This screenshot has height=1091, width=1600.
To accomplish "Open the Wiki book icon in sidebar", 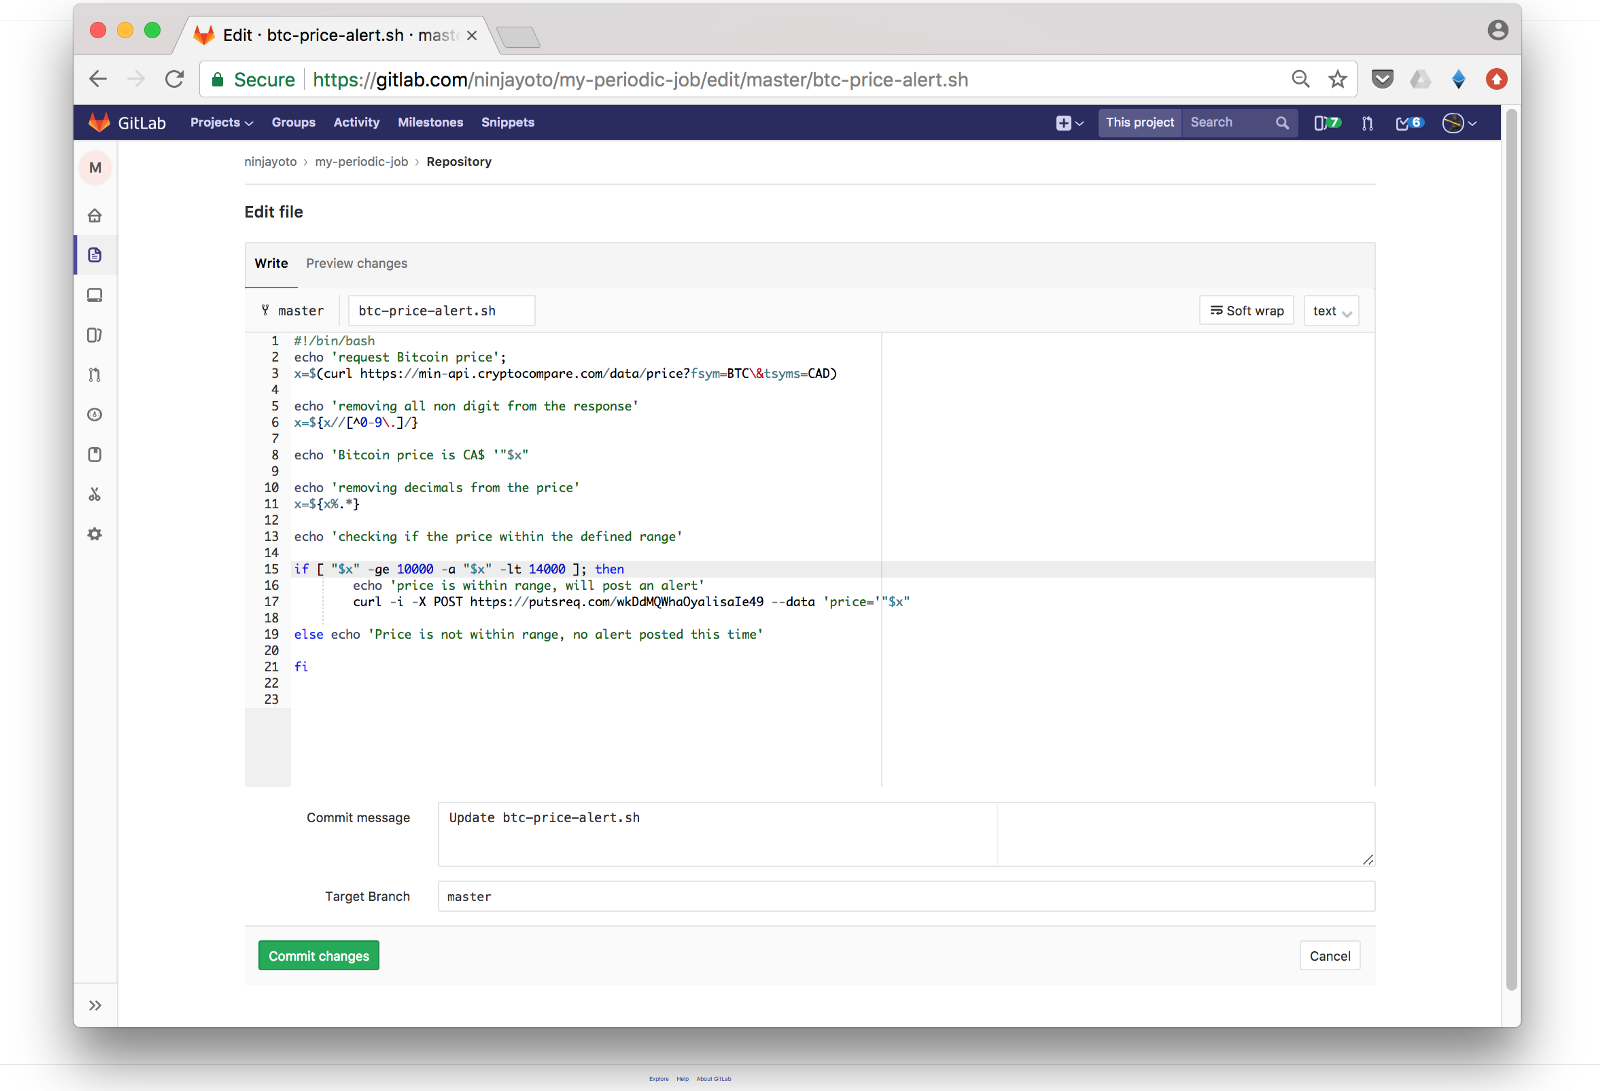I will (95, 455).
